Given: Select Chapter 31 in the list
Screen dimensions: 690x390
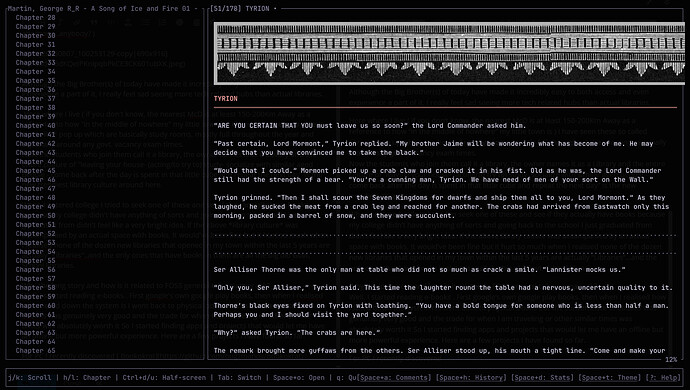Looking at the screenshot, I should (36, 44).
